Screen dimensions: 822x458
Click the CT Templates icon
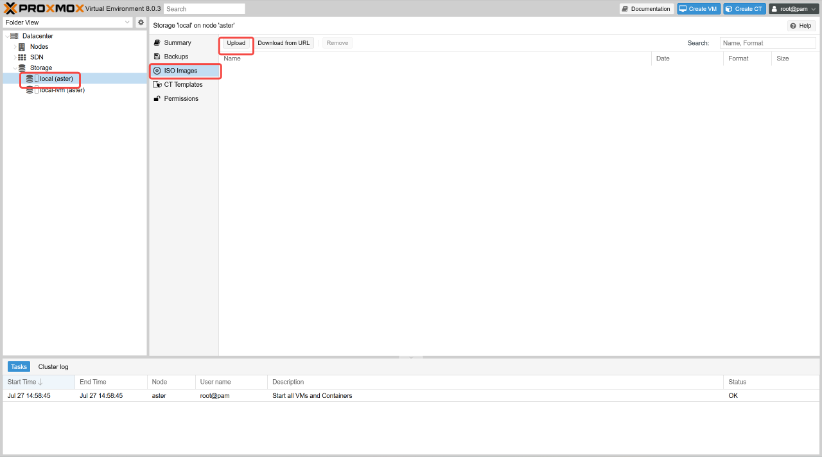coord(157,84)
